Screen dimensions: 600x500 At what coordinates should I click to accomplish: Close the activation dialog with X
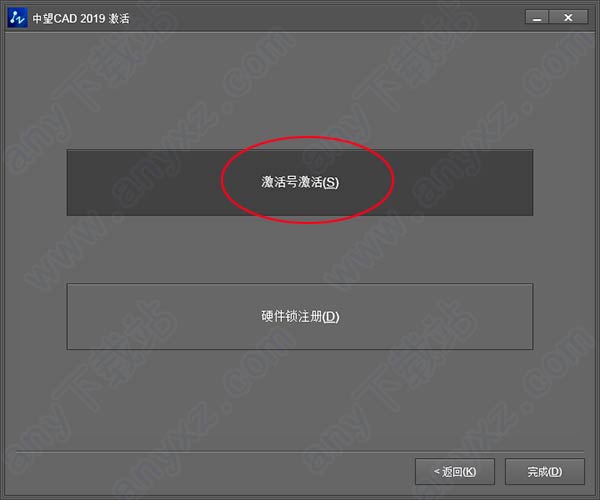[568, 17]
